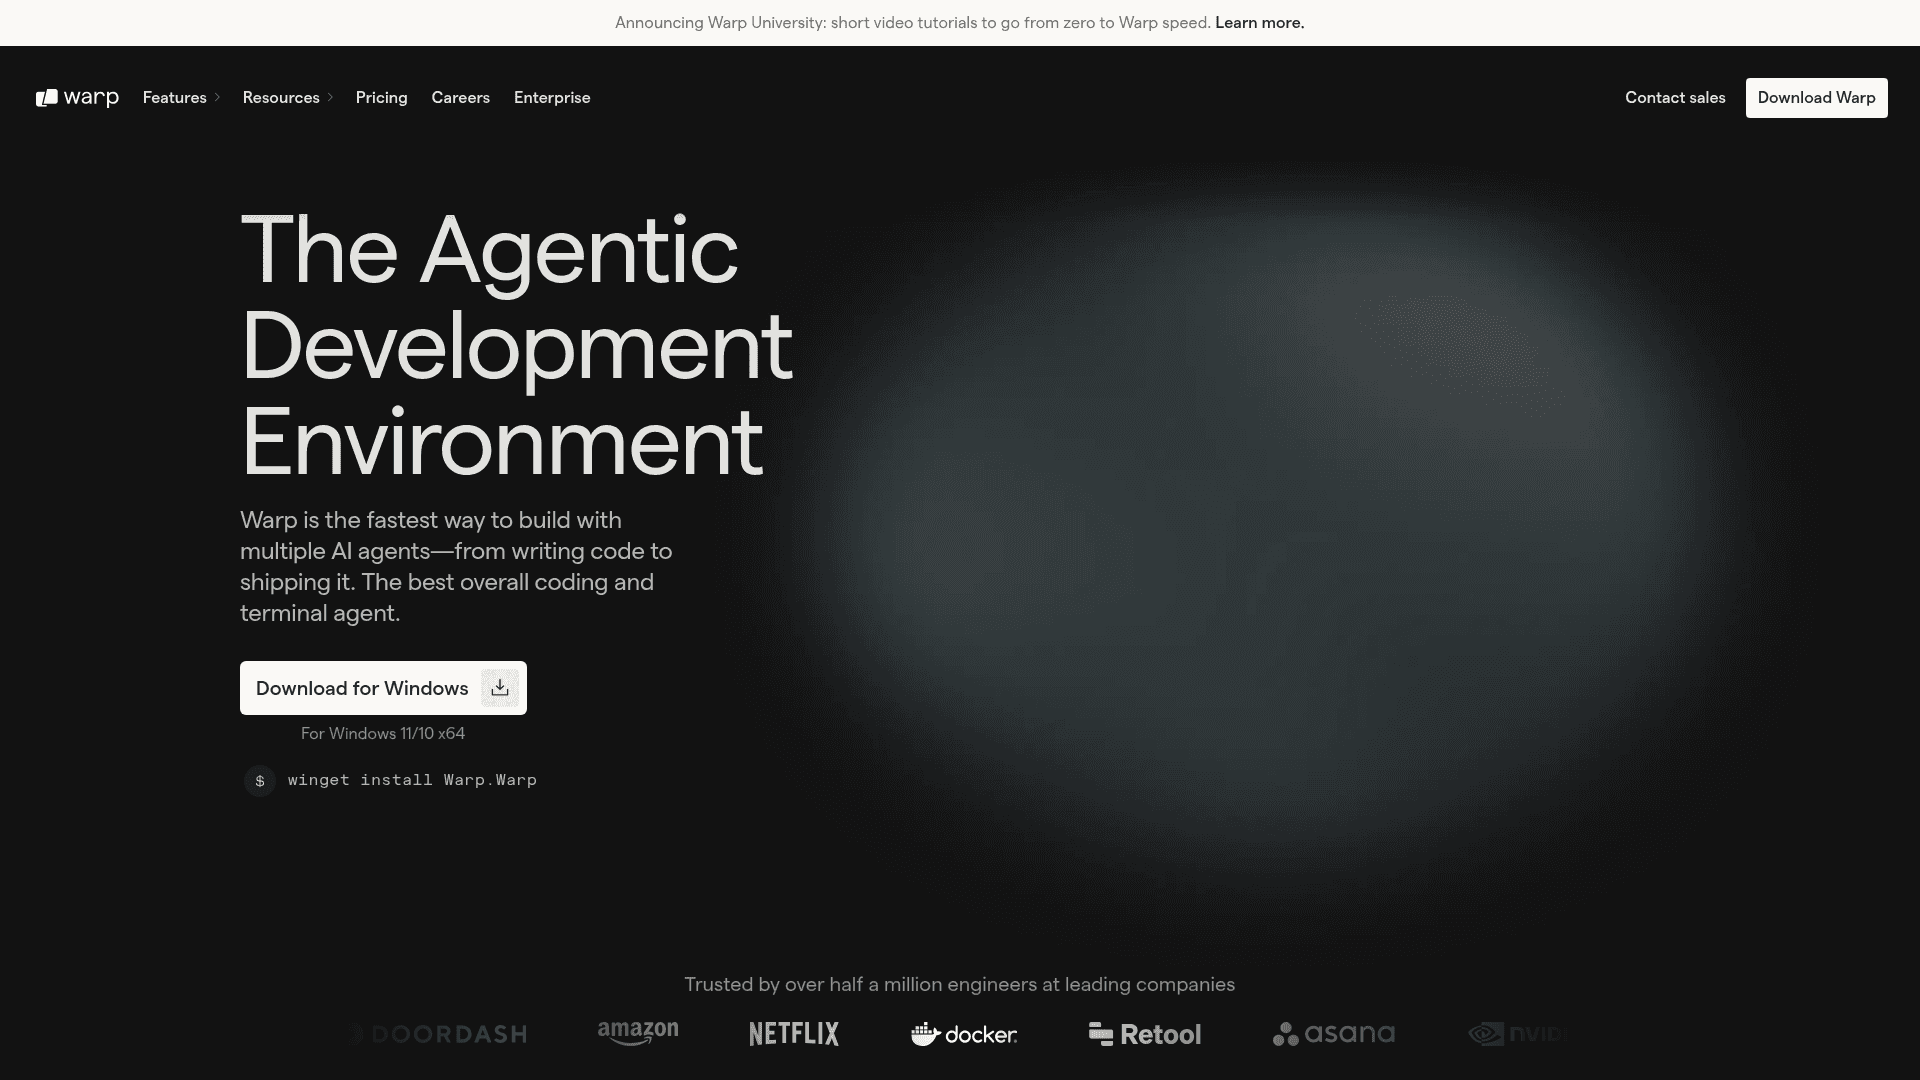This screenshot has height=1080, width=1920.
Task: Click the Netflix logo
Action: coord(794,1034)
